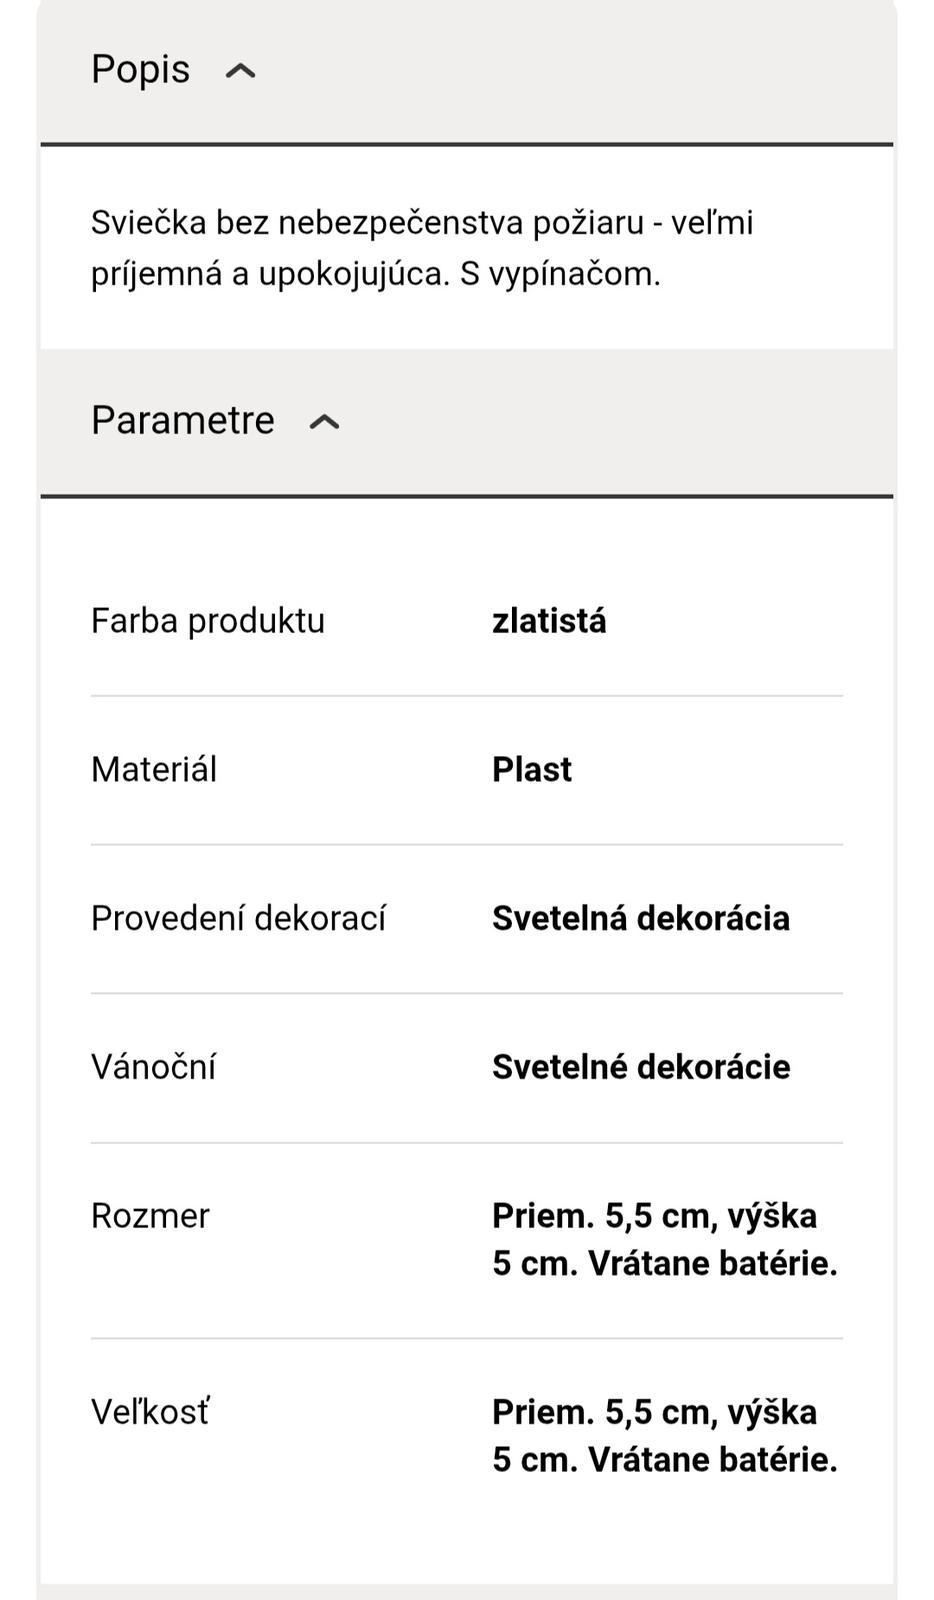934x1600 pixels.
Task: Select the 'Provedení dekorací' parameter label
Action: tap(238, 919)
